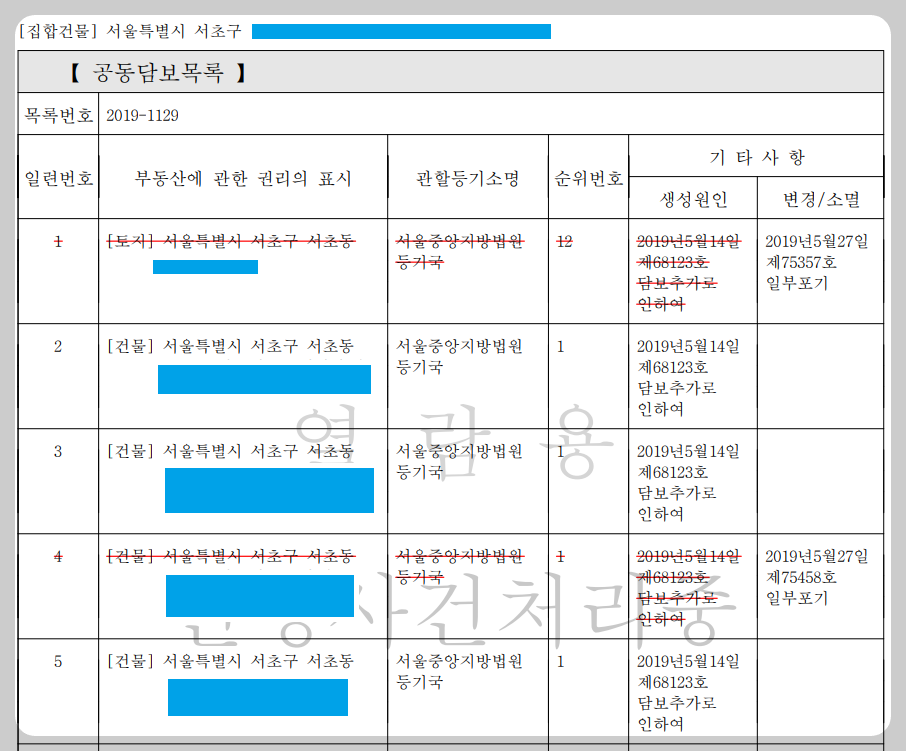Click the serial number 5 cell
Viewport: 906px width, 751px height.
coord(57,660)
